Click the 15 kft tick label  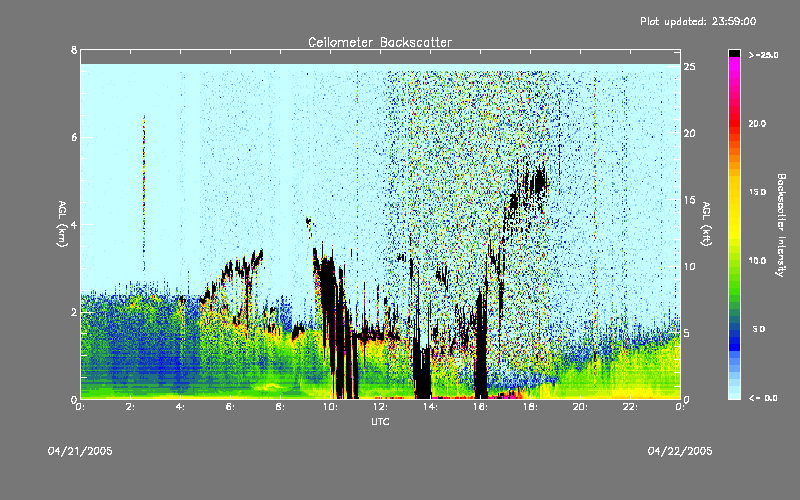tap(689, 200)
